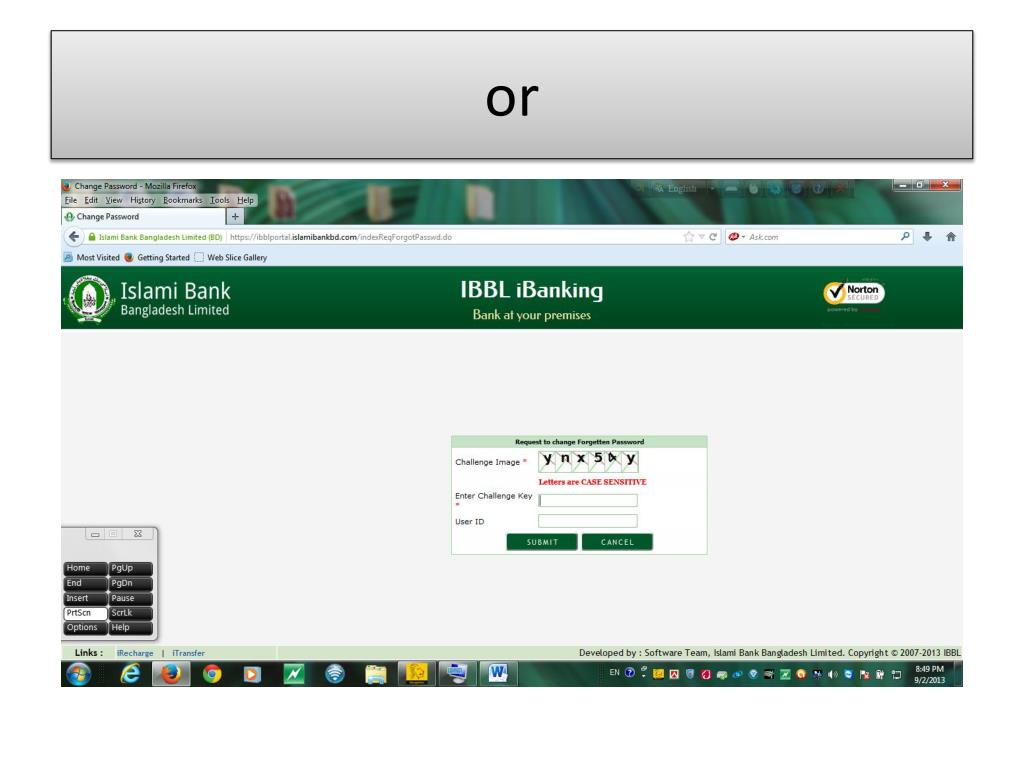Open the iTransfer link
Image resolution: width=1024 pixels, height=768 pixels.
pyautogui.click(x=188, y=653)
